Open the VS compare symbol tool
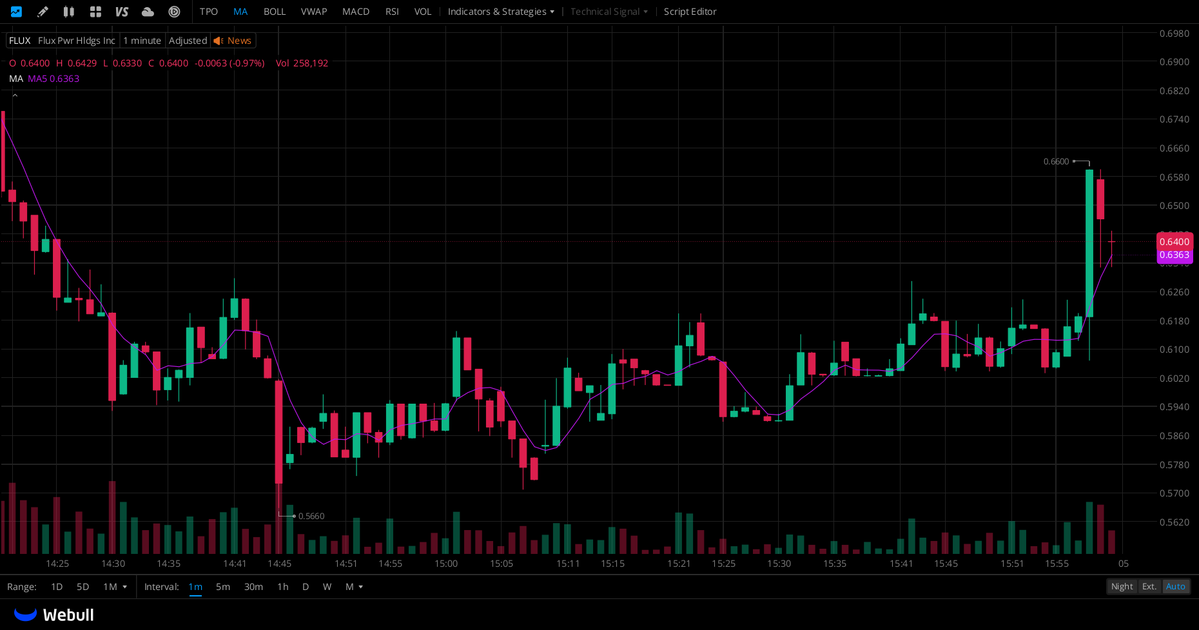The width and height of the screenshot is (1199, 630). coord(122,11)
